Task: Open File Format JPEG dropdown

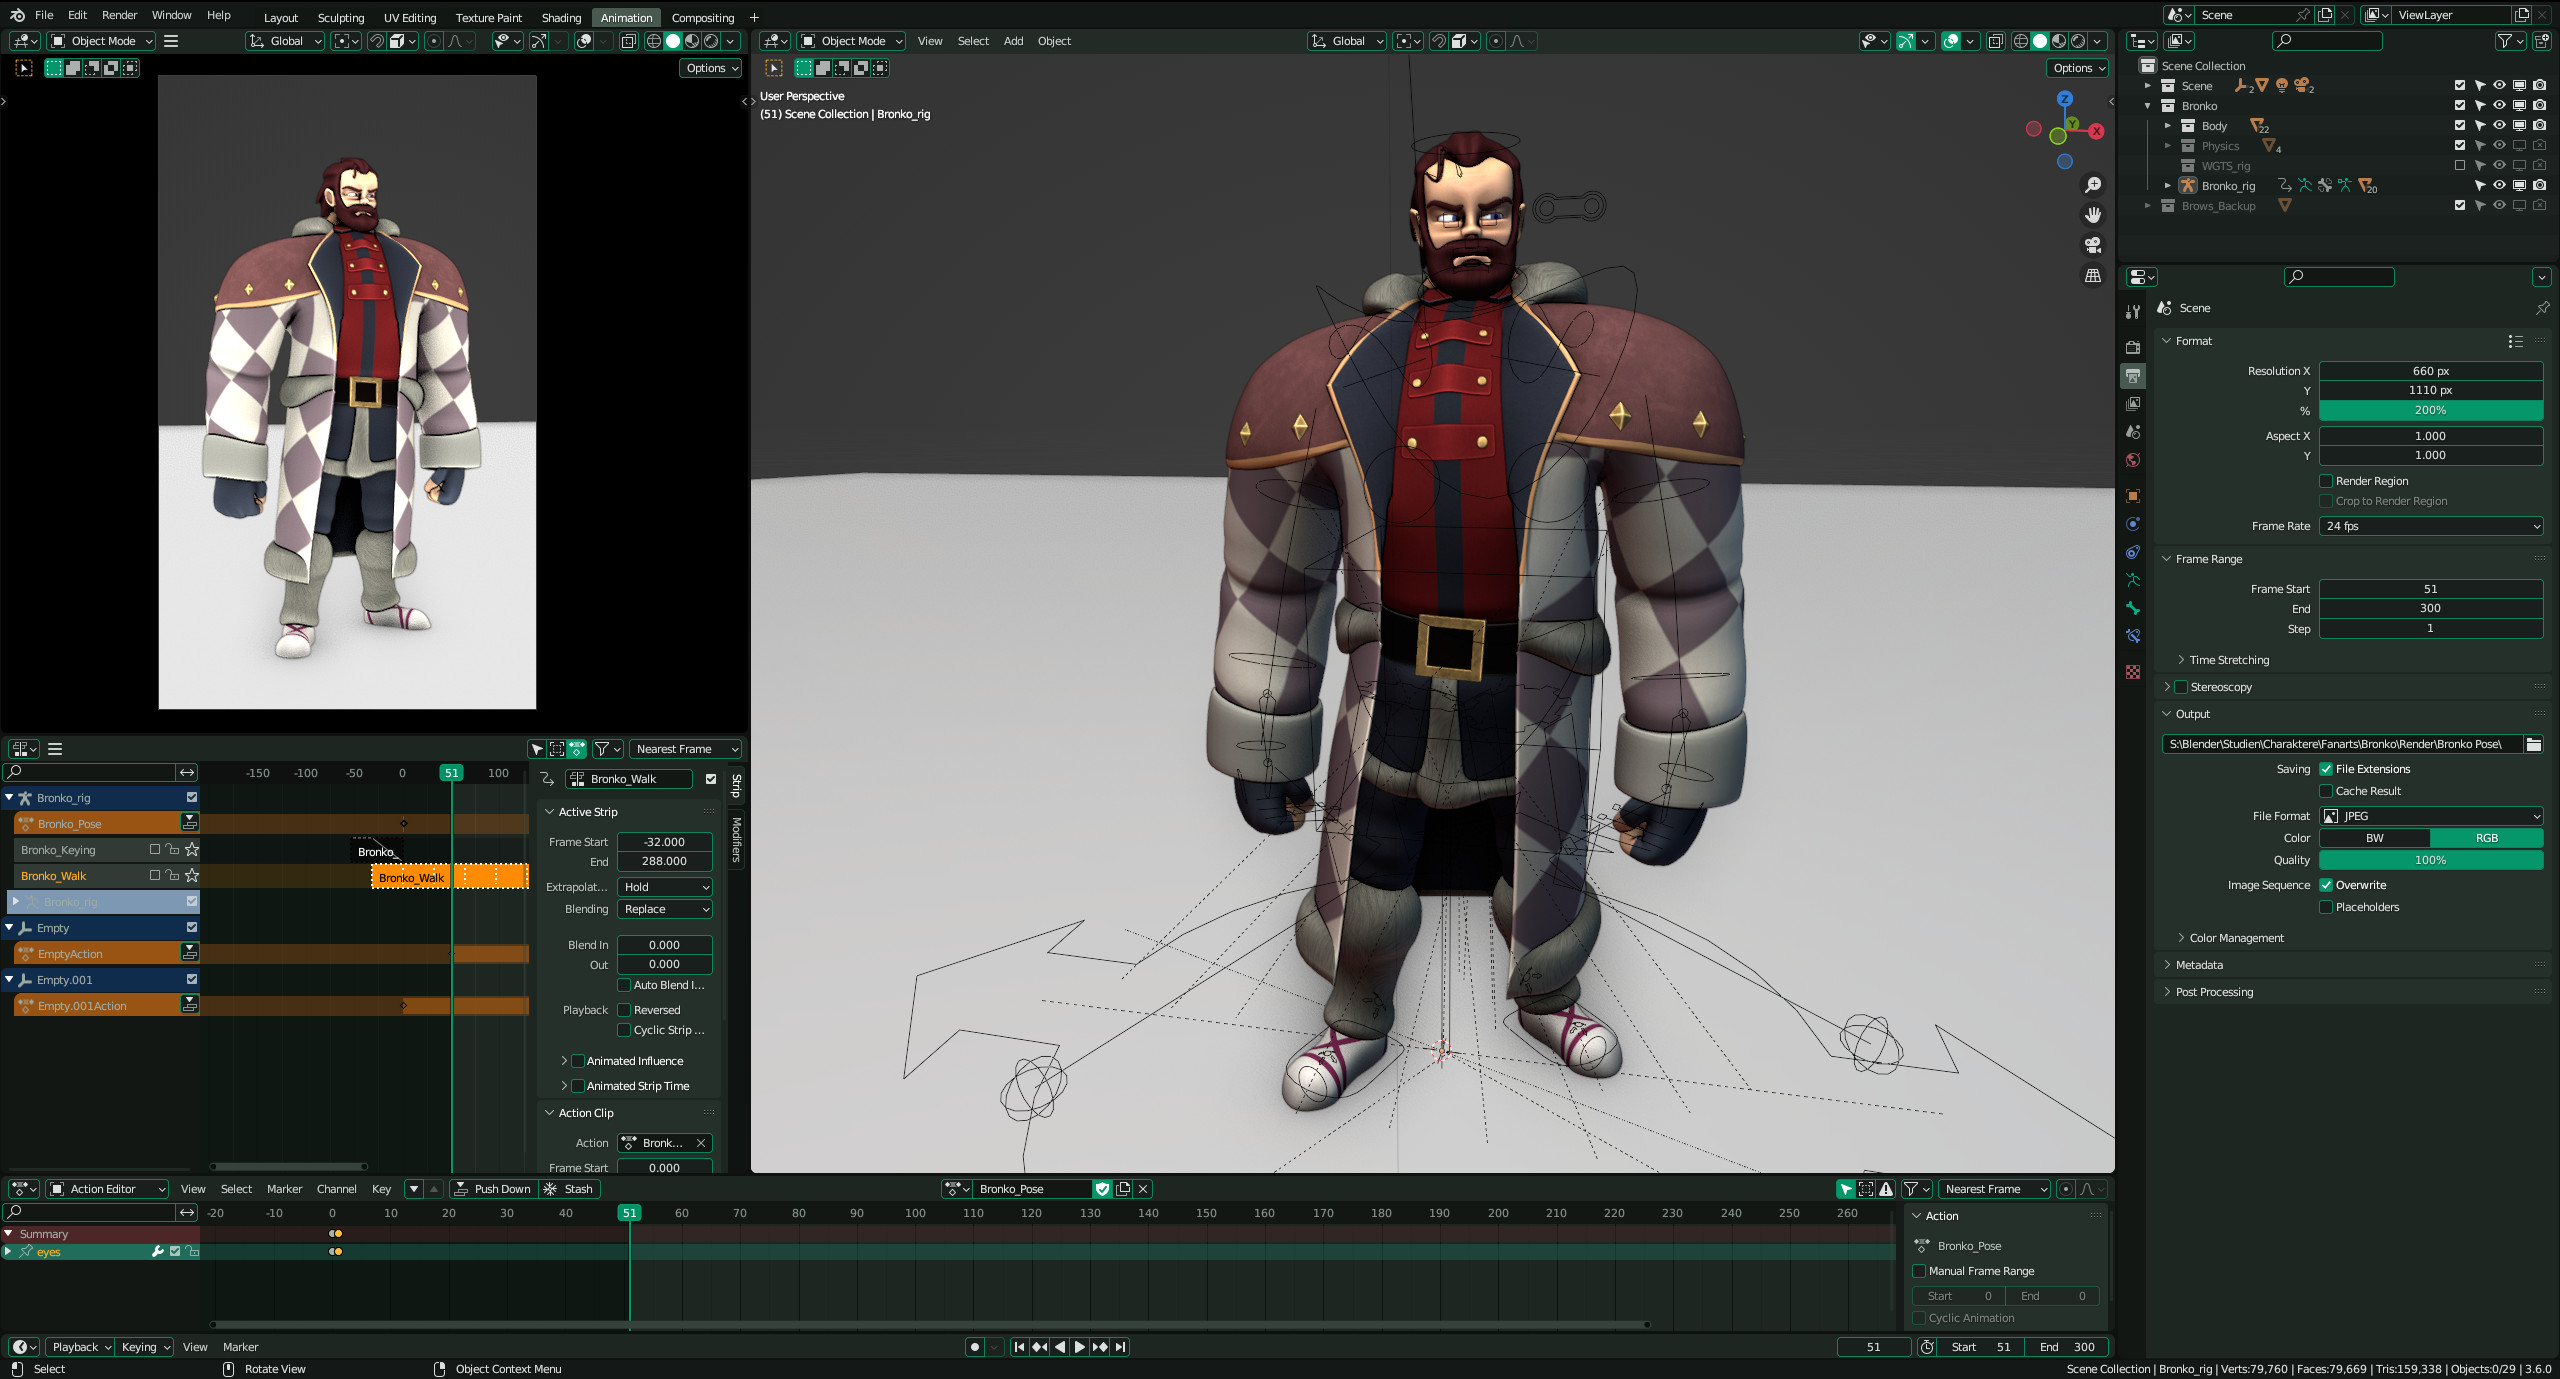Action: pos(2431,816)
